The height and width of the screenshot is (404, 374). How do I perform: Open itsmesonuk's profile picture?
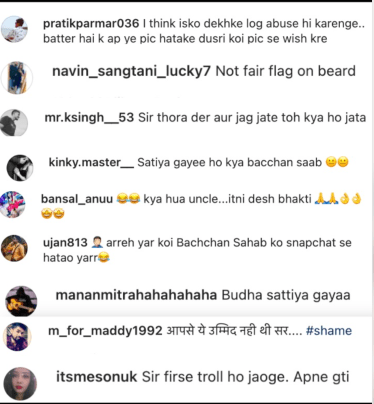click(20, 384)
